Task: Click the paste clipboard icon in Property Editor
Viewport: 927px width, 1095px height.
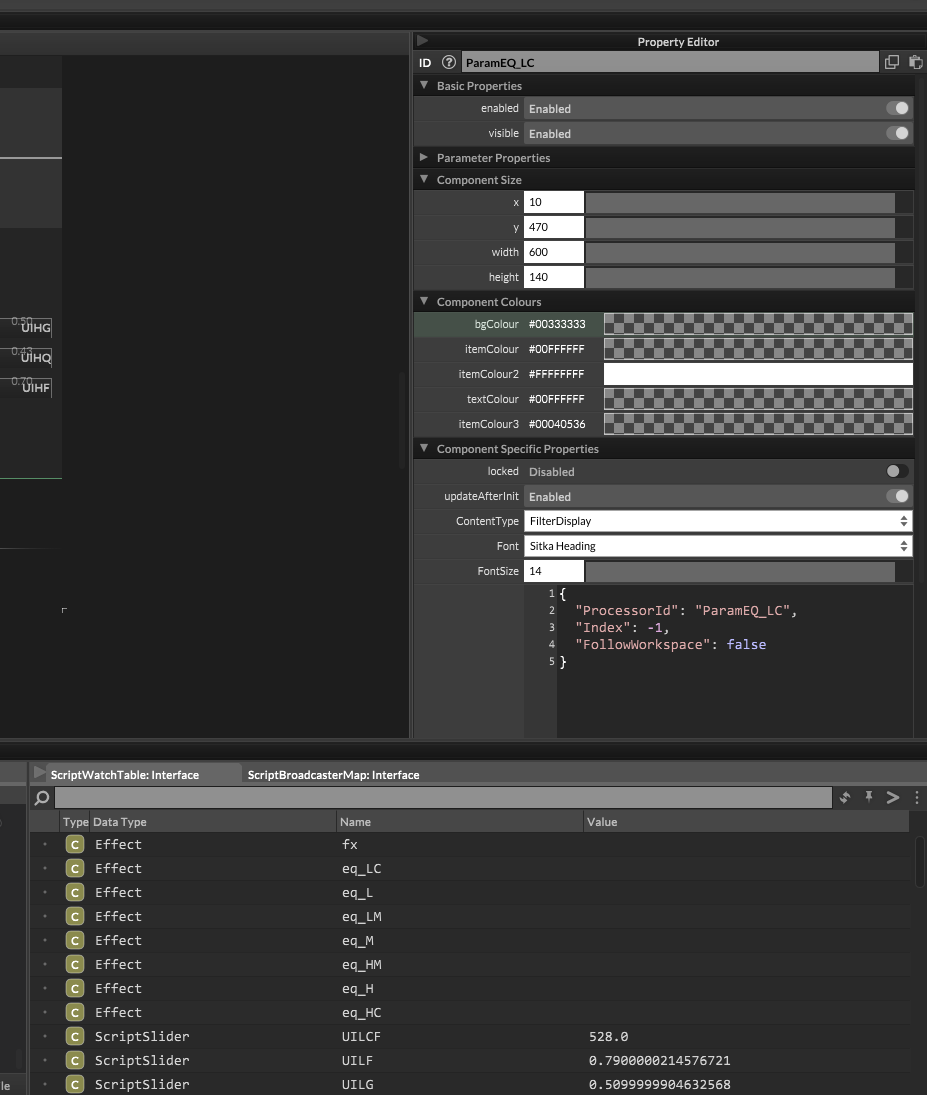Action: click(916, 63)
